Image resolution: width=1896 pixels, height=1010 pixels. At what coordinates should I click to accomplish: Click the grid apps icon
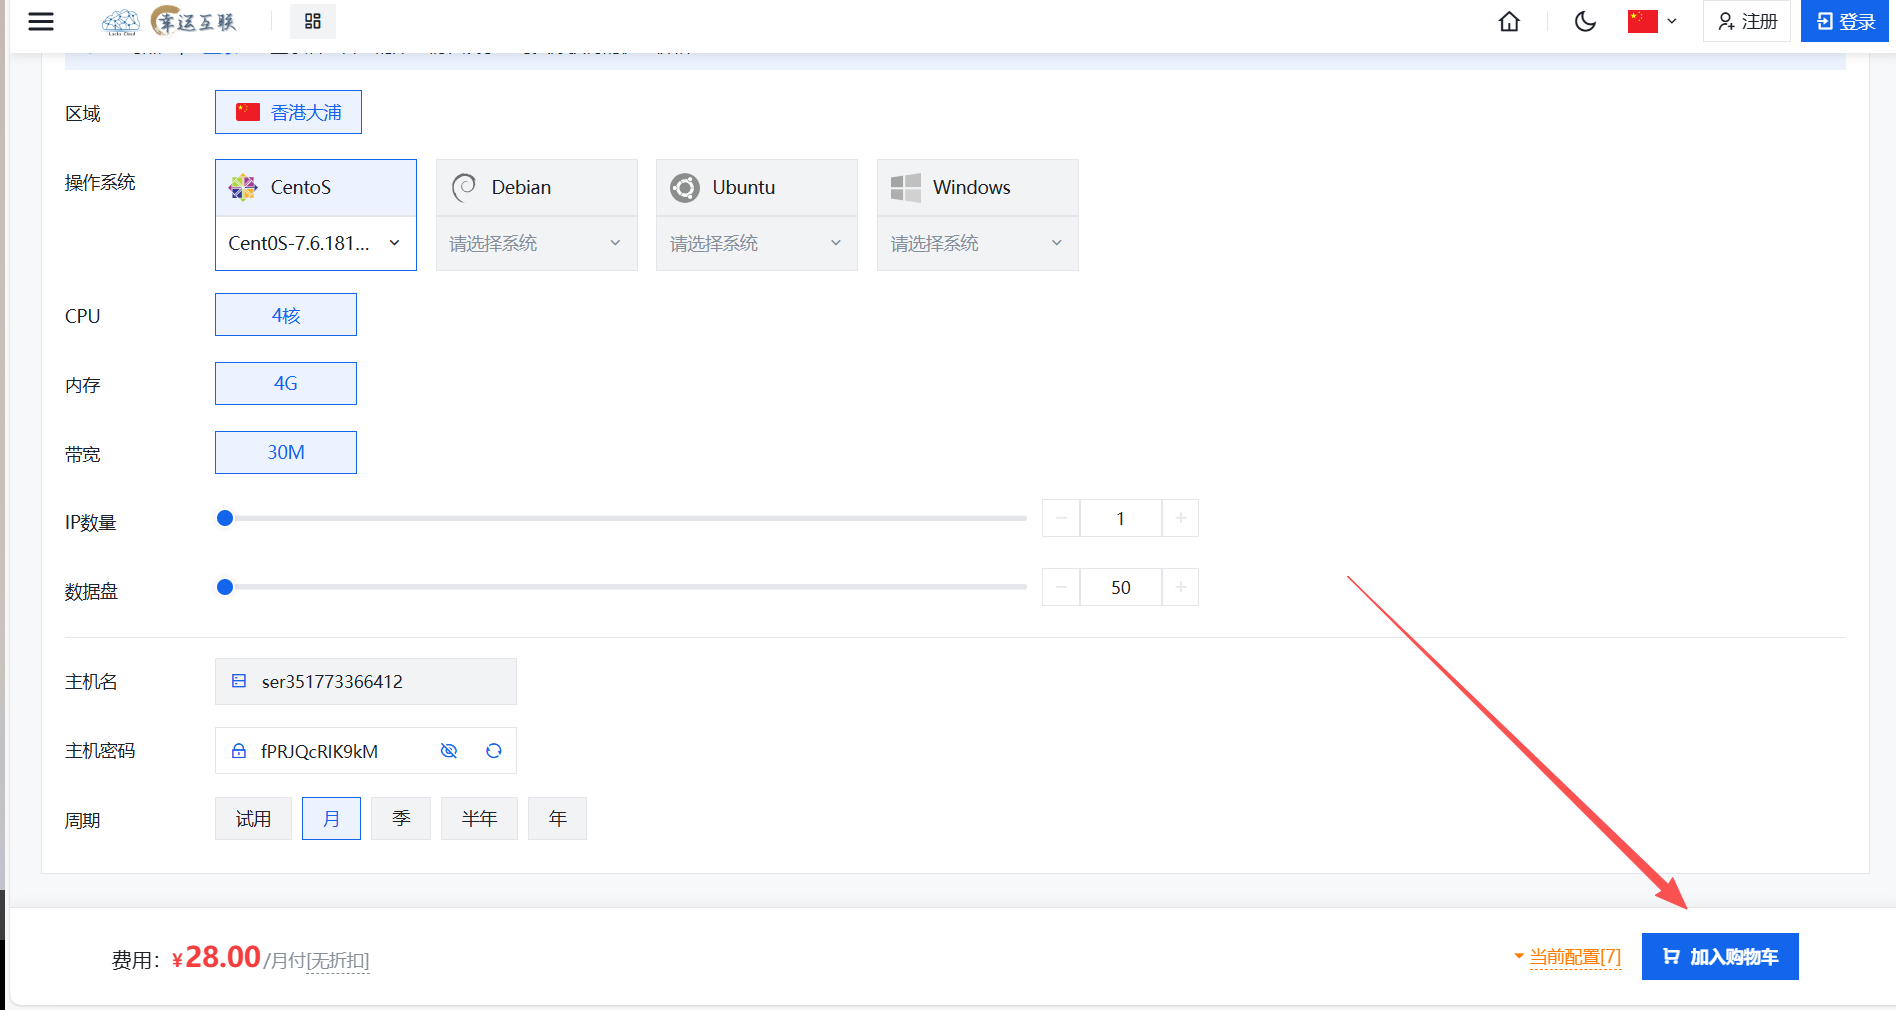click(x=313, y=21)
